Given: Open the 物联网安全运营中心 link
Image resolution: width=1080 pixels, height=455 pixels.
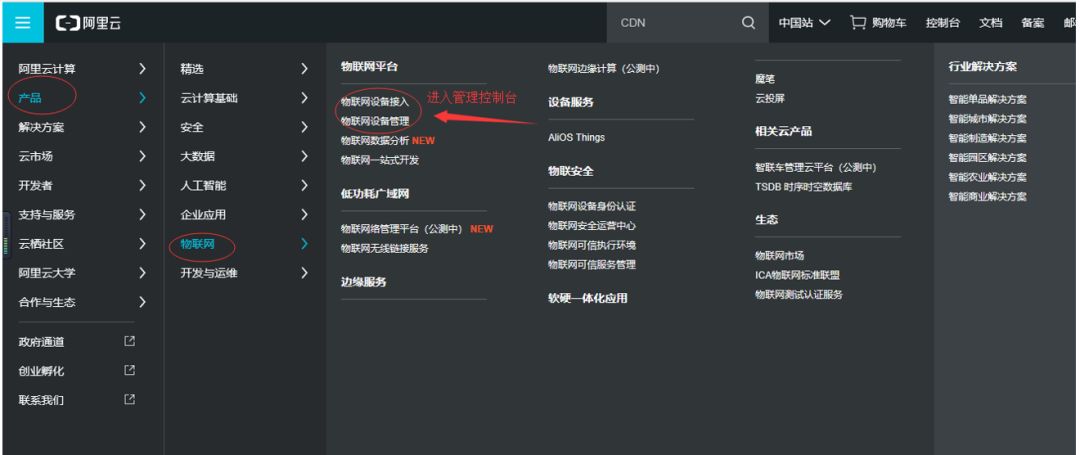Looking at the screenshot, I should [x=592, y=225].
